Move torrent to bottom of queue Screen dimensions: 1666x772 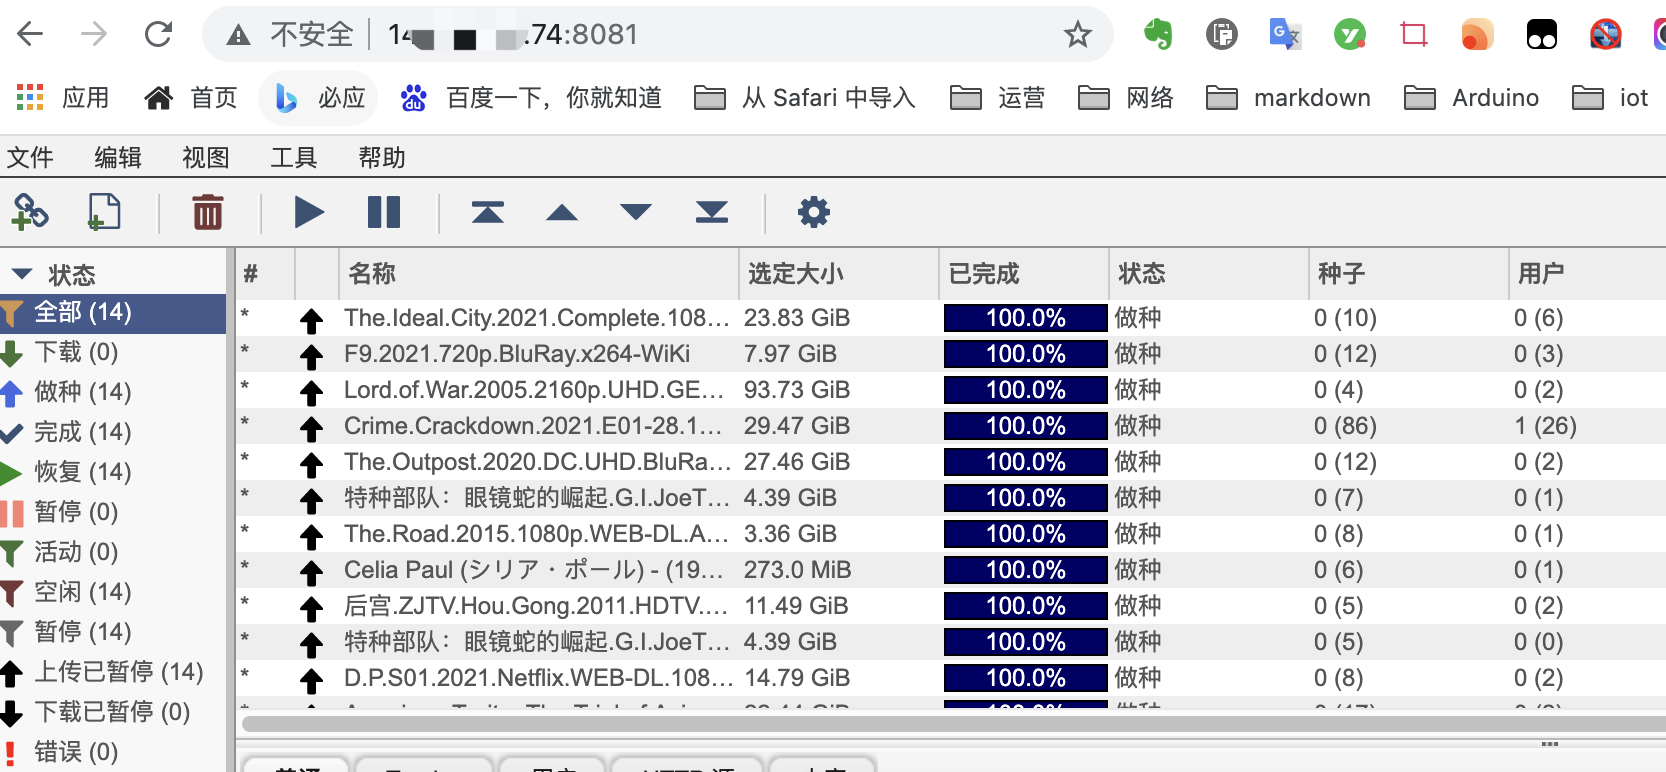[712, 212]
